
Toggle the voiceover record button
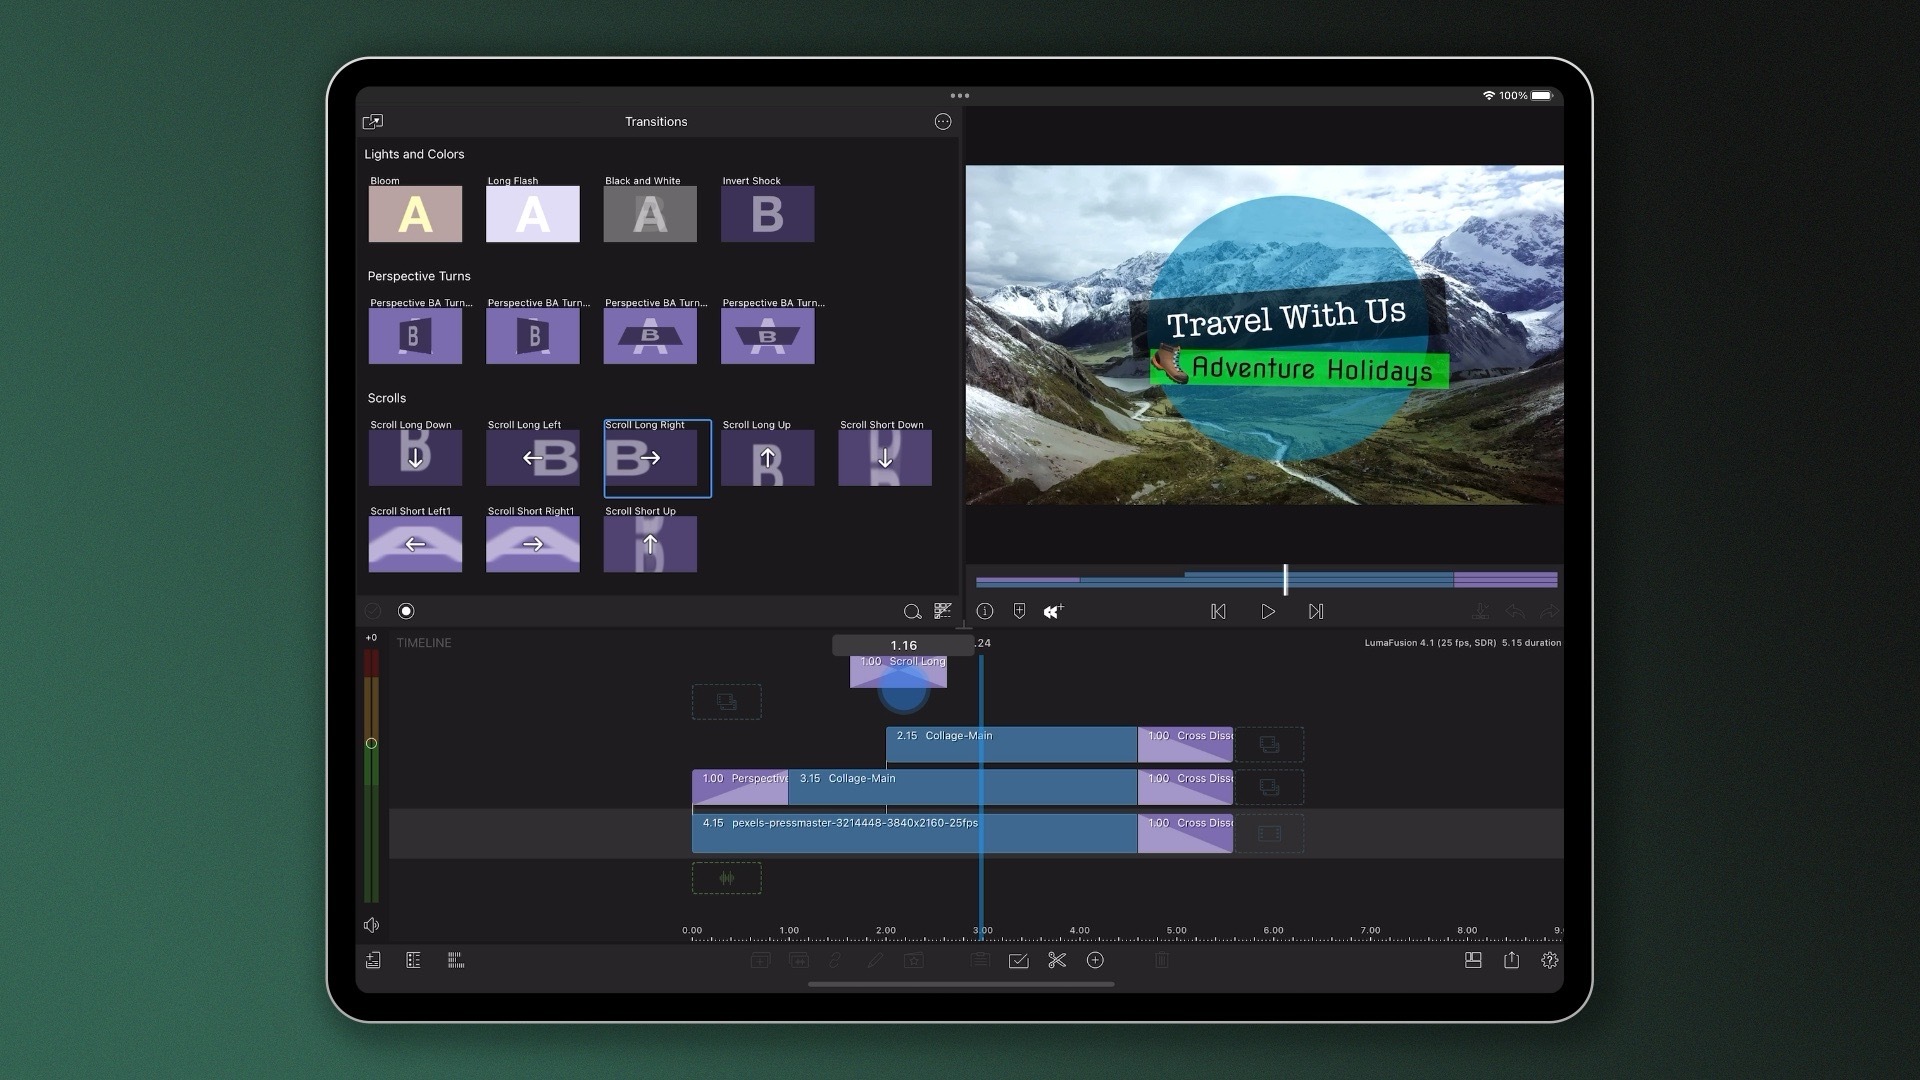(x=405, y=611)
